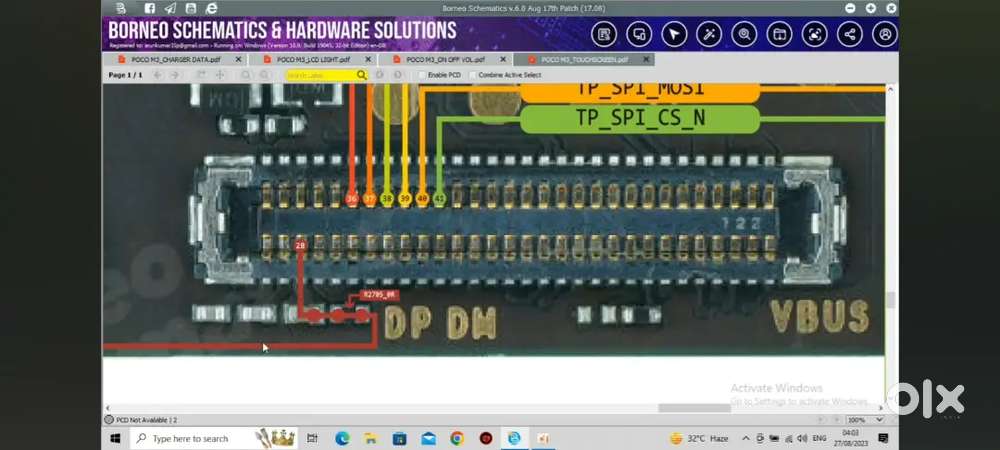Click the face scan icon in header
Screen dimensions: 1000x450
tap(814, 34)
